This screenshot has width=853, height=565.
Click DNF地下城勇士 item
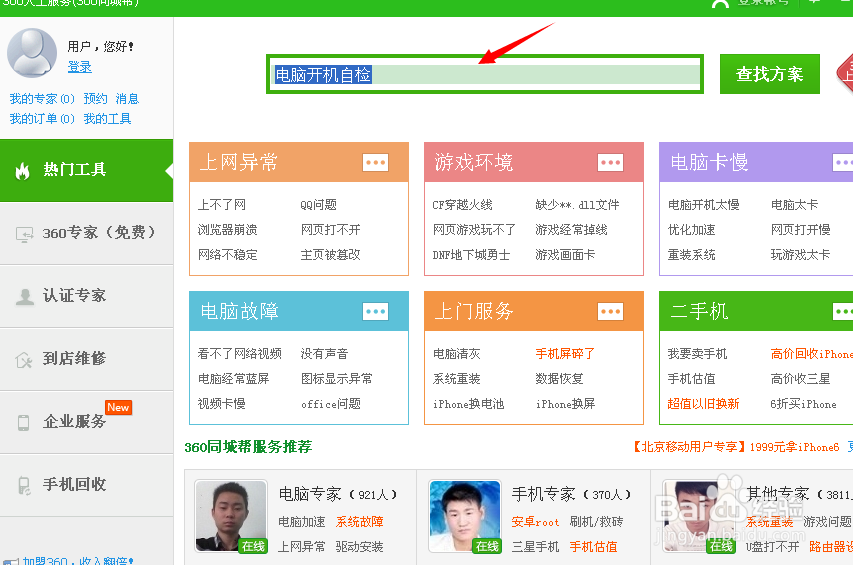click(471, 255)
